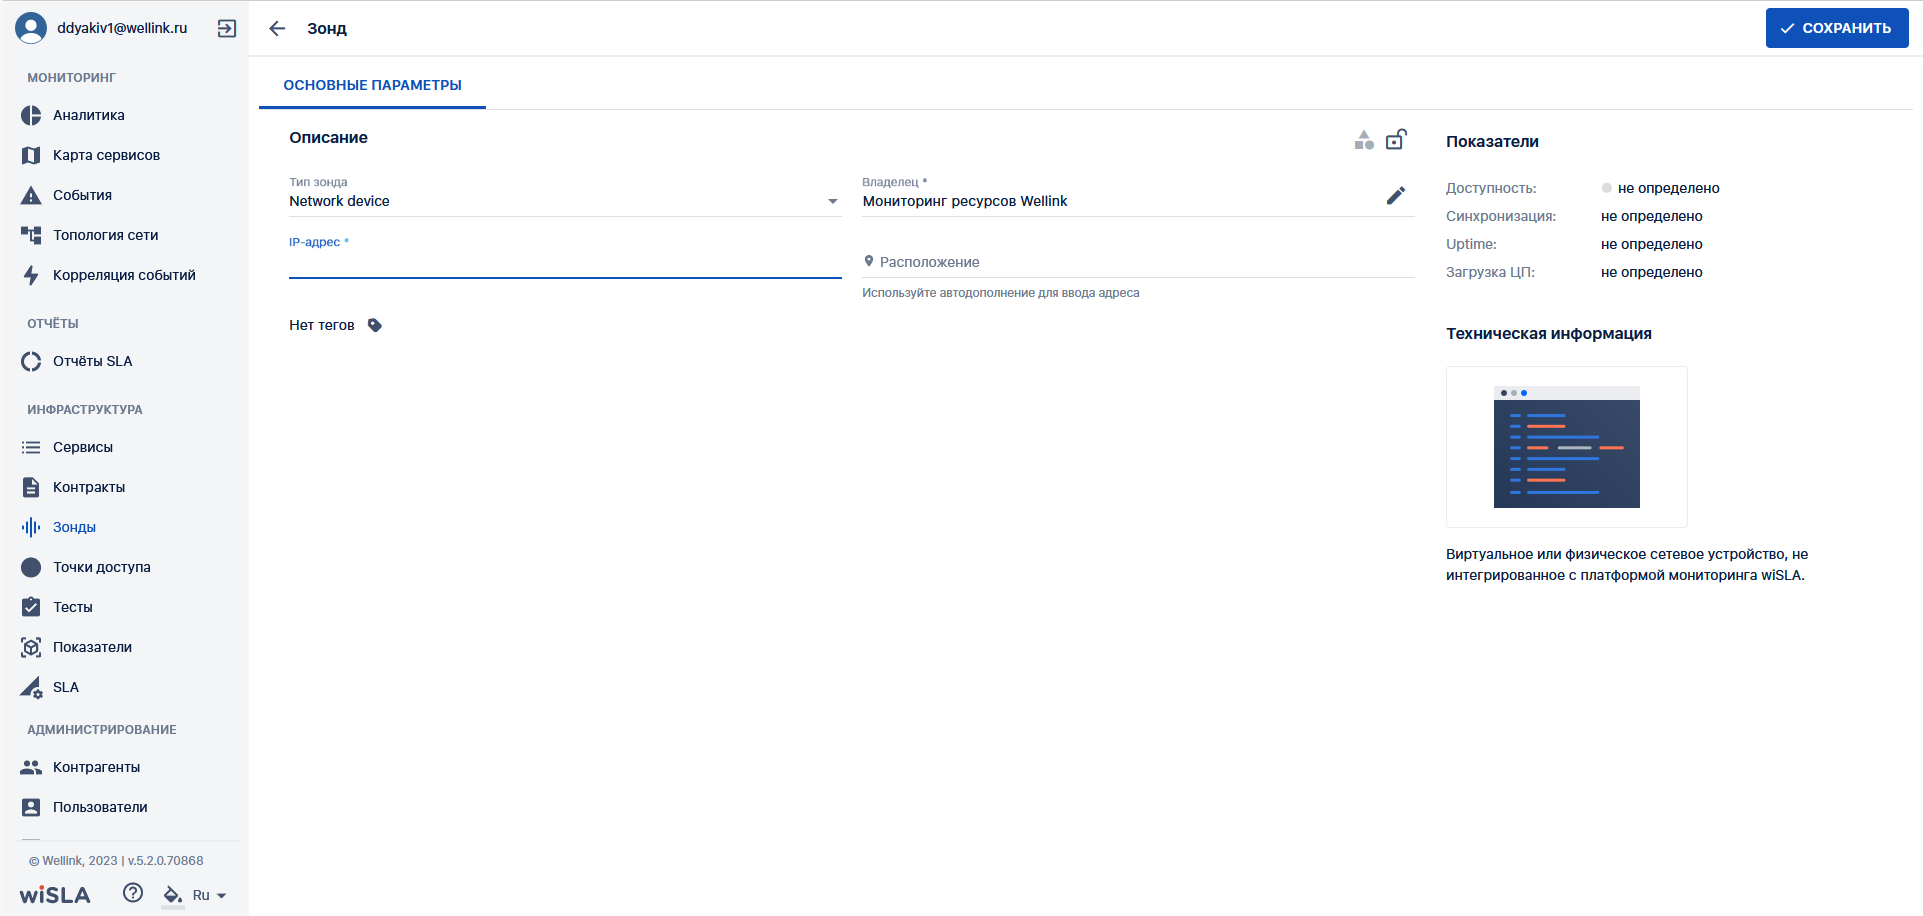Open Тесты menu item
This screenshot has height=916, width=1923.
click(x=72, y=607)
